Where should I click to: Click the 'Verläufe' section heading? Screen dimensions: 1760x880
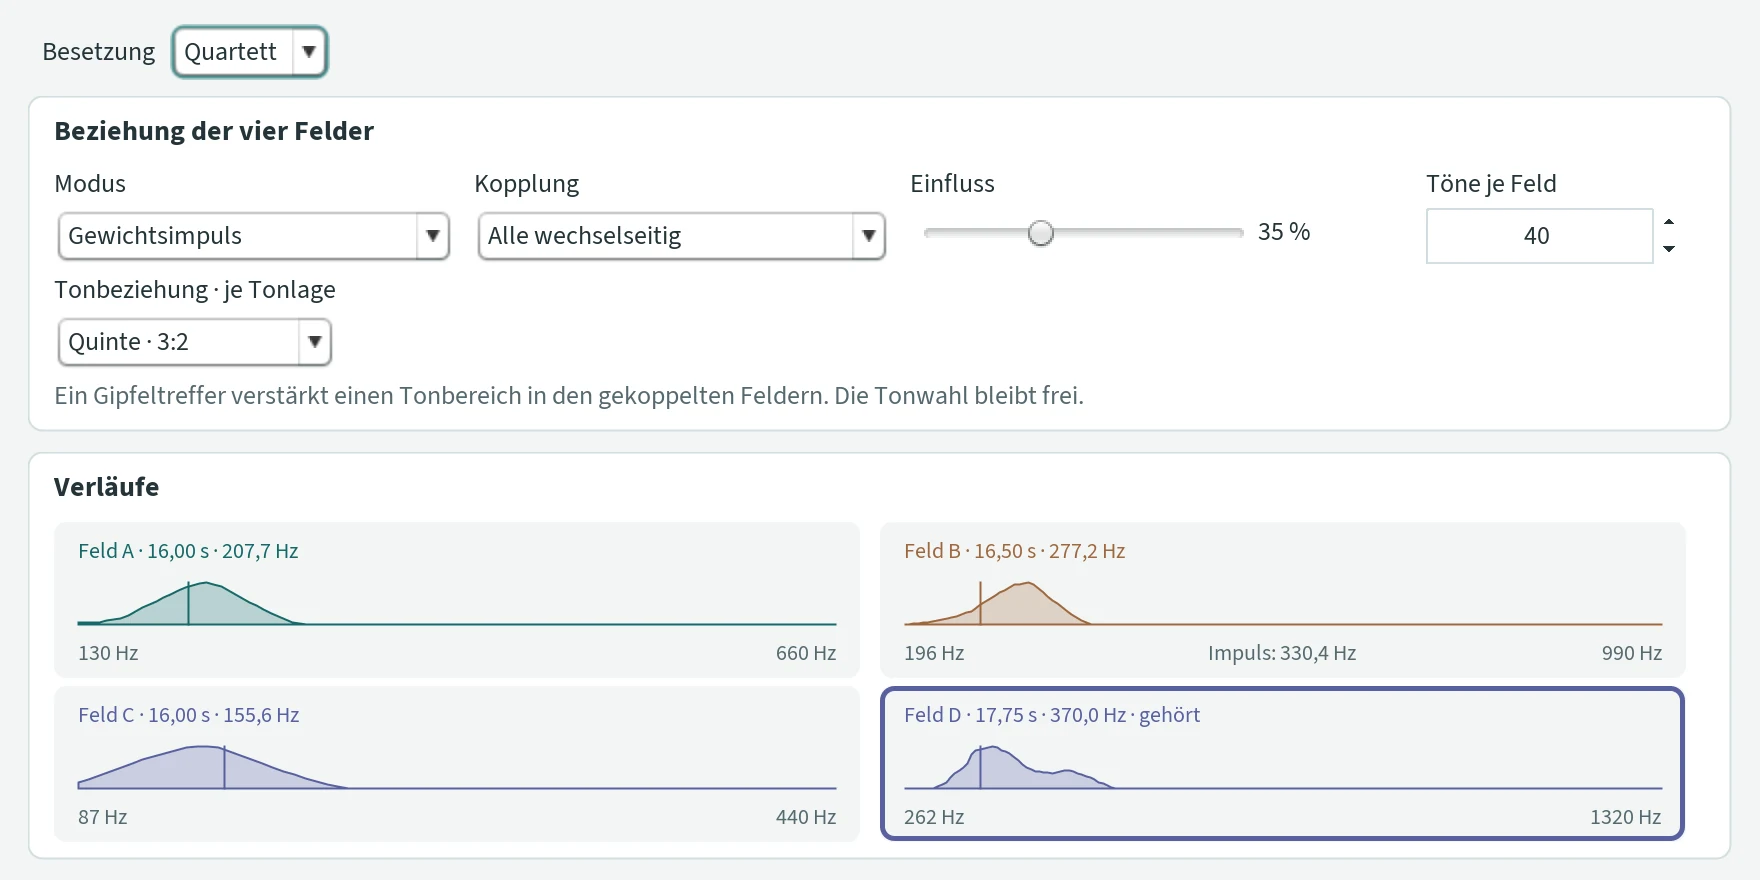click(106, 487)
